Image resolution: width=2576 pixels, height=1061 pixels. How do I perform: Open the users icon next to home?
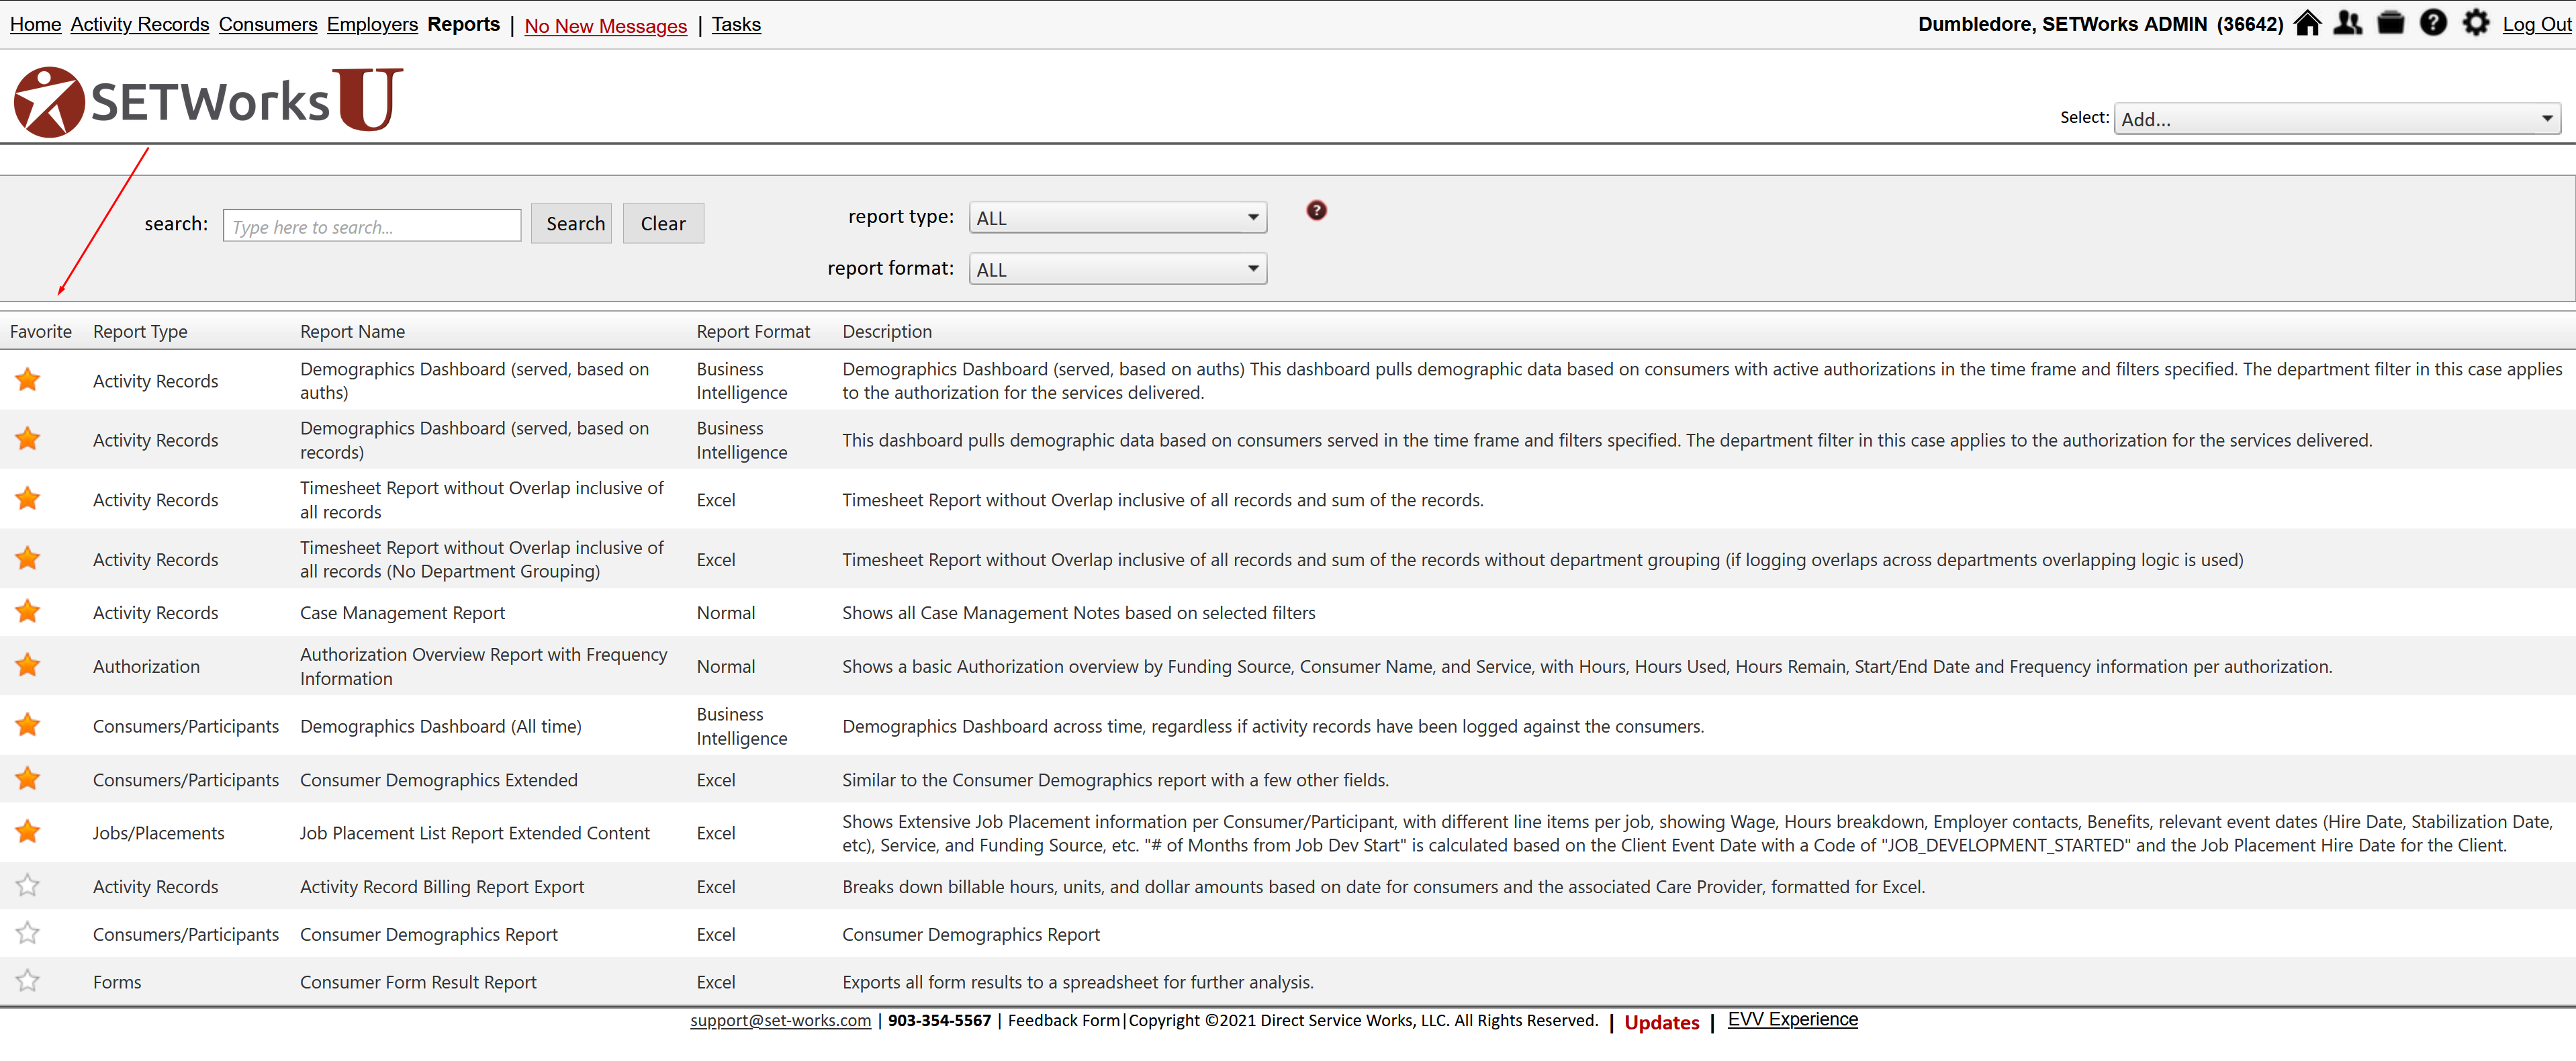(x=2348, y=23)
